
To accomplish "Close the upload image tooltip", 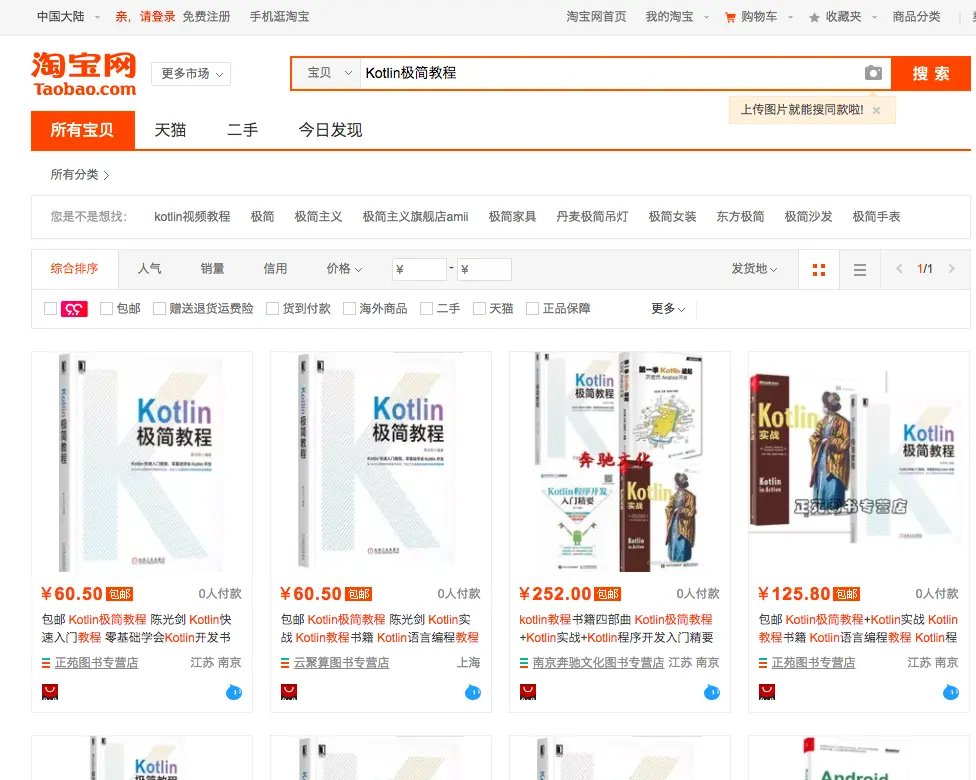I will (876, 110).
